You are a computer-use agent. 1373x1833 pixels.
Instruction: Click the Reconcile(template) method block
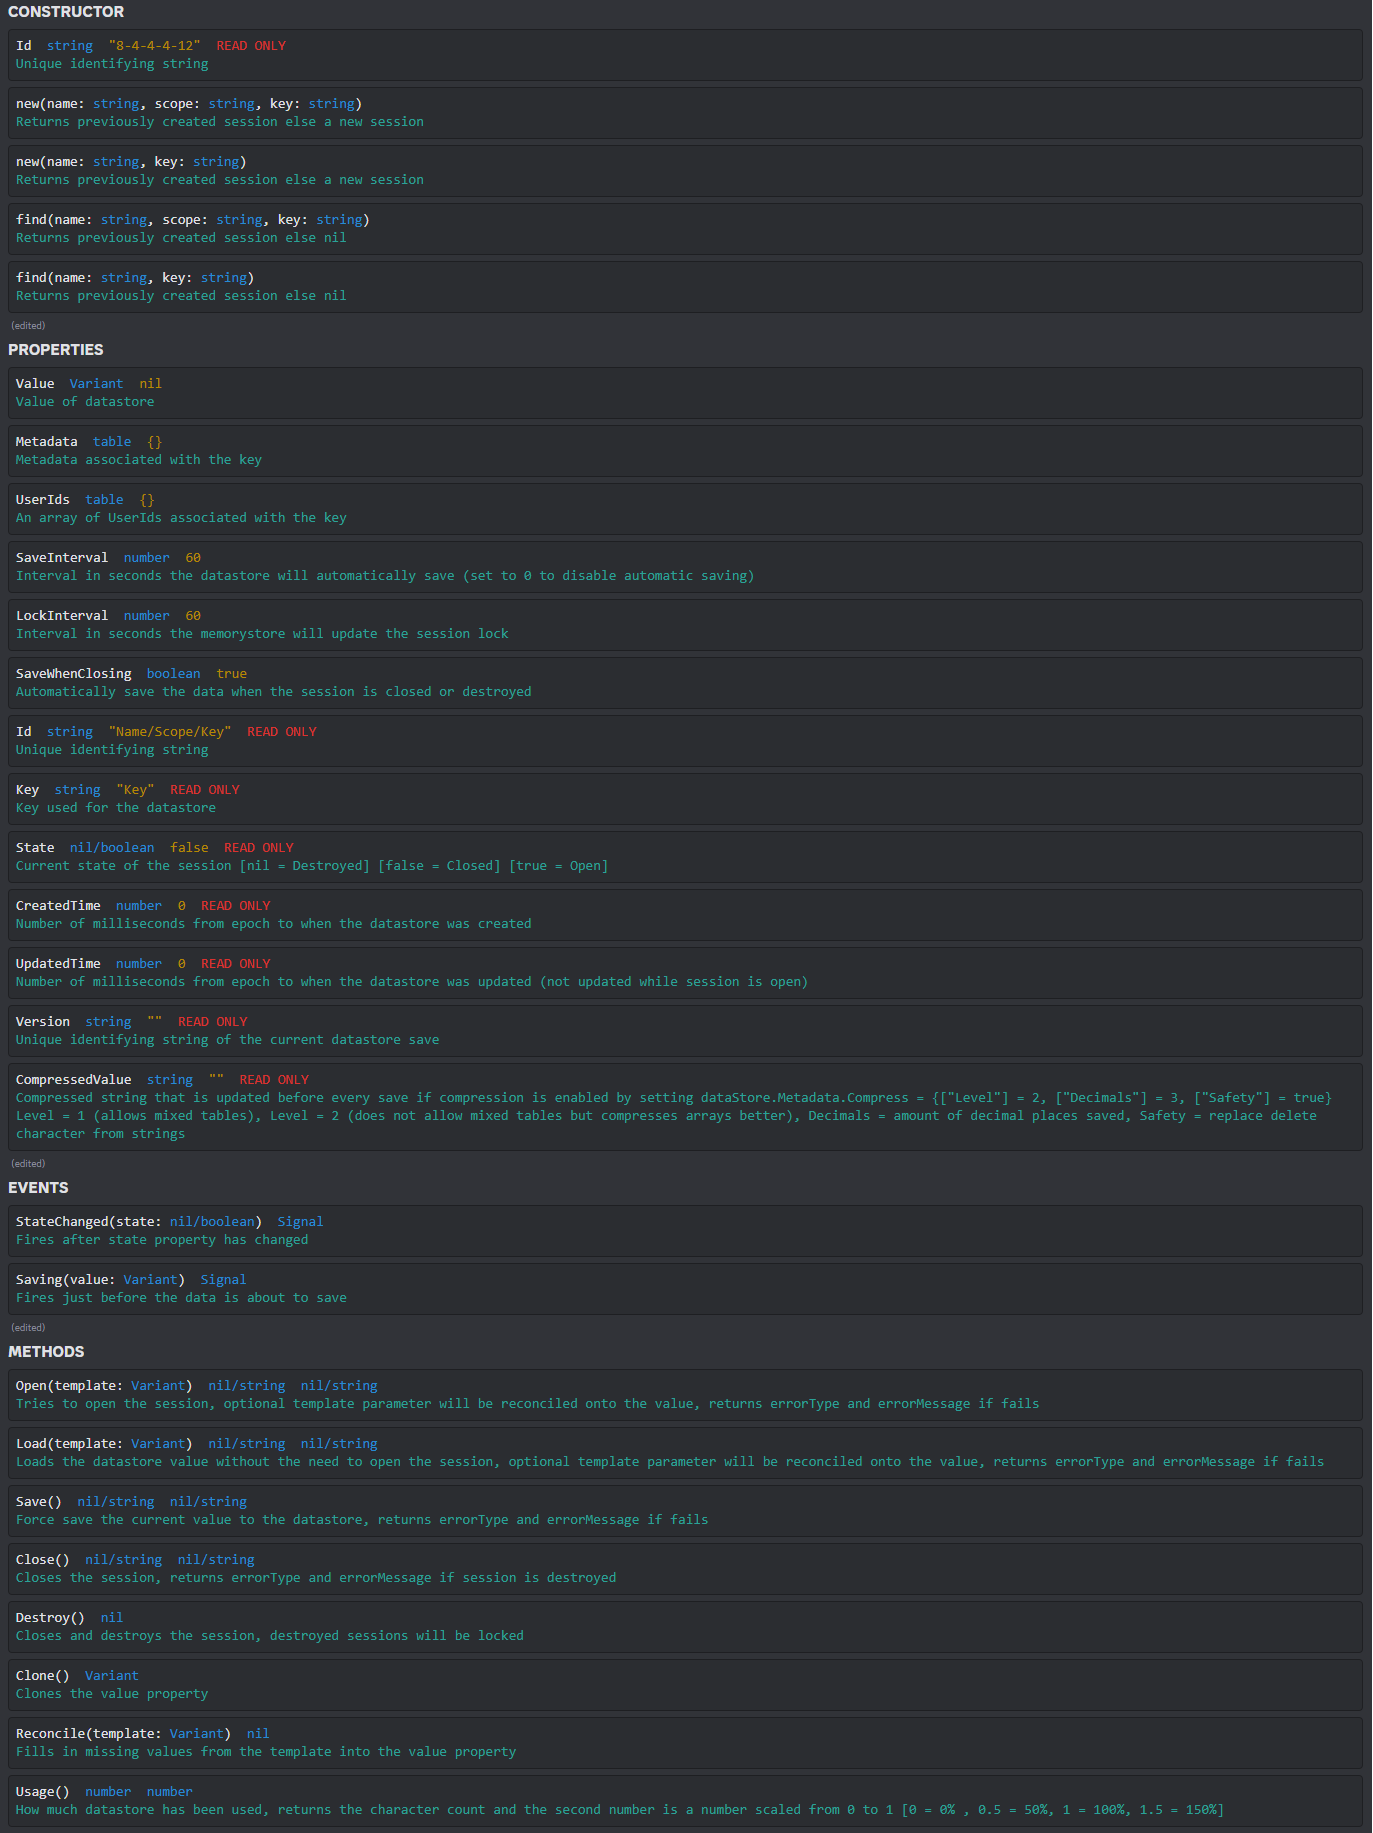(685, 1743)
